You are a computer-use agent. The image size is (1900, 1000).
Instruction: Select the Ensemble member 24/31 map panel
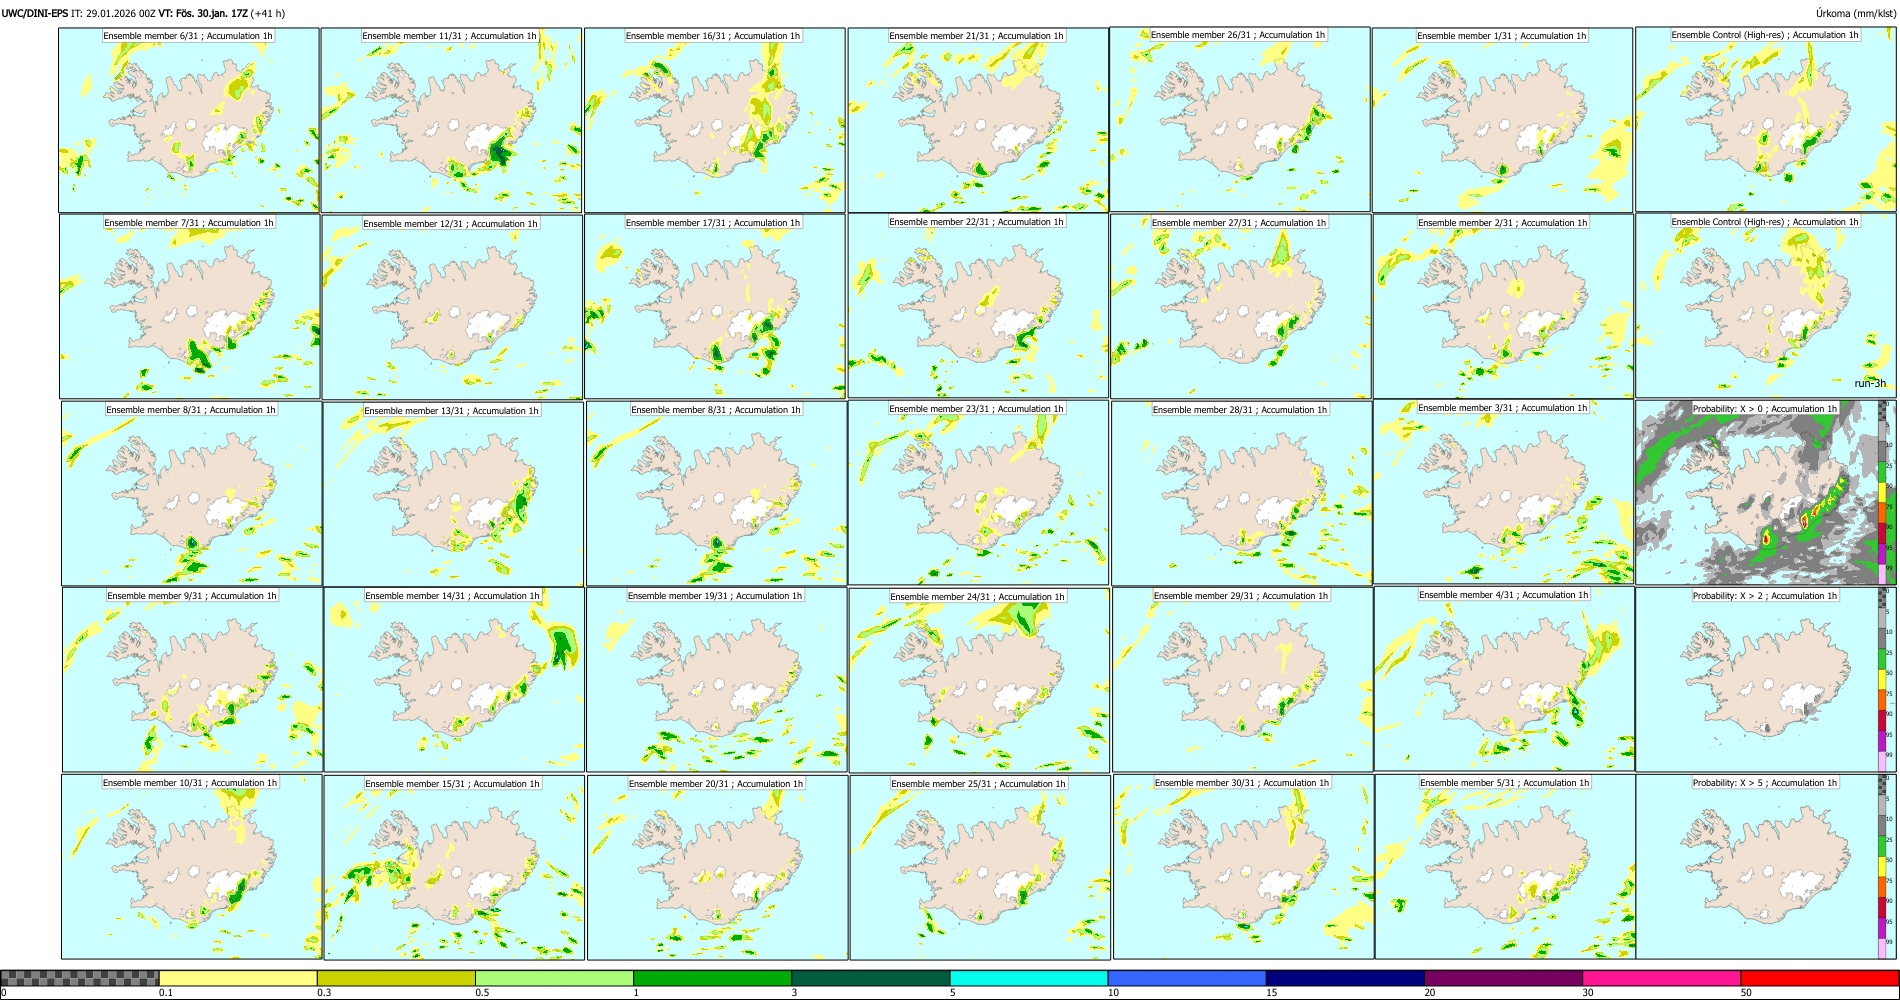click(979, 680)
